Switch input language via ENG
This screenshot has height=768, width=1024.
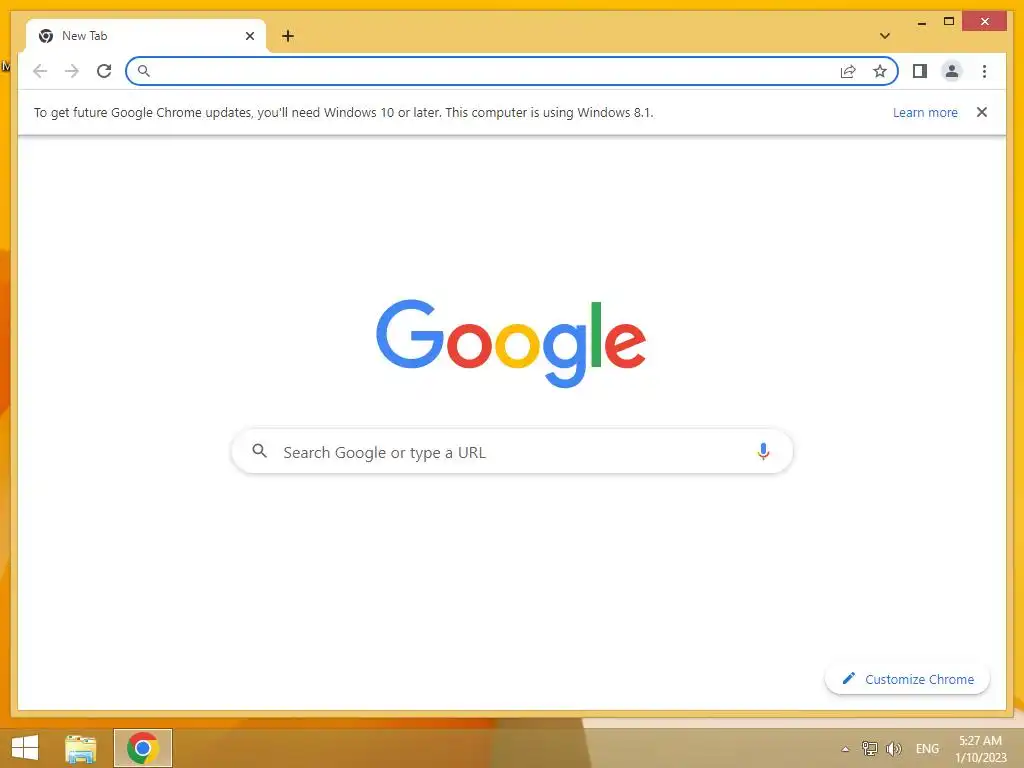tap(927, 748)
